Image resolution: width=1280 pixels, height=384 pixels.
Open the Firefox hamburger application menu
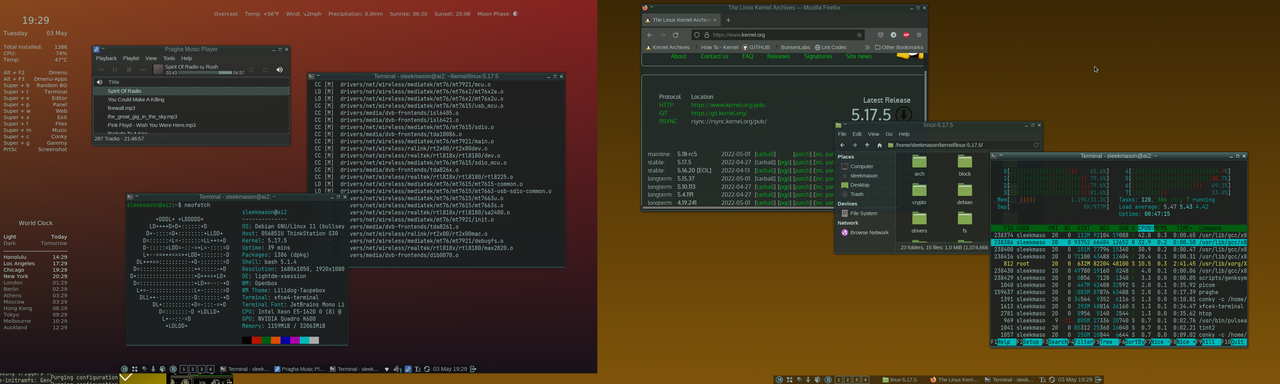(919, 35)
